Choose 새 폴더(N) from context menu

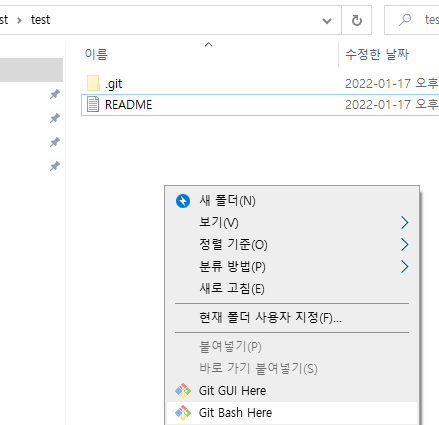292,201
